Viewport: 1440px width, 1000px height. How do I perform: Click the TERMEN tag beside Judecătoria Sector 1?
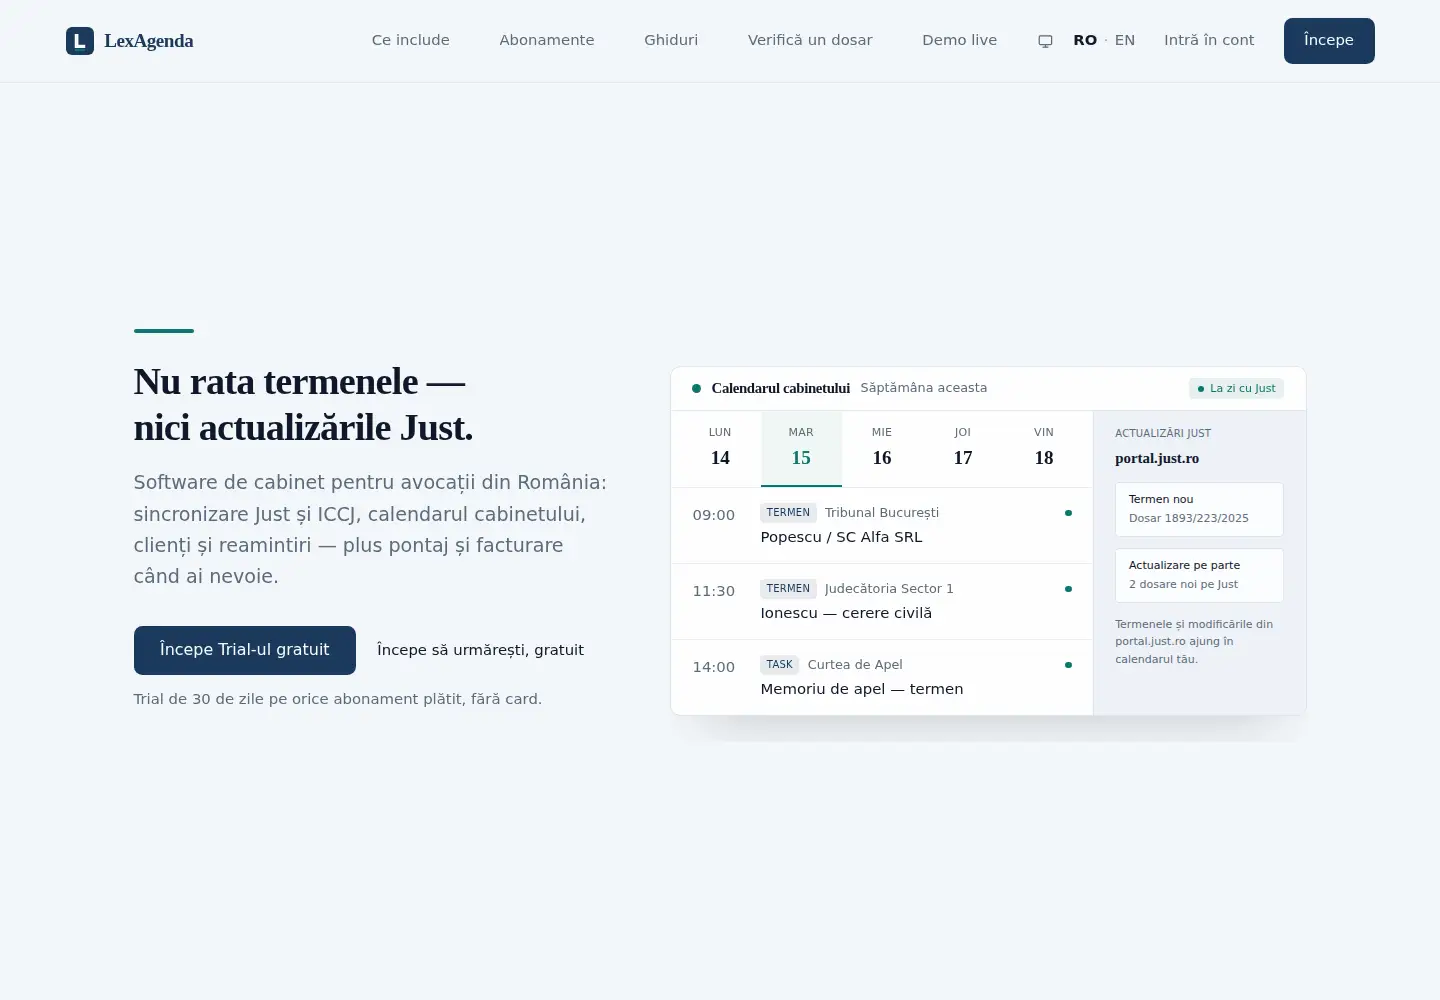(x=788, y=588)
